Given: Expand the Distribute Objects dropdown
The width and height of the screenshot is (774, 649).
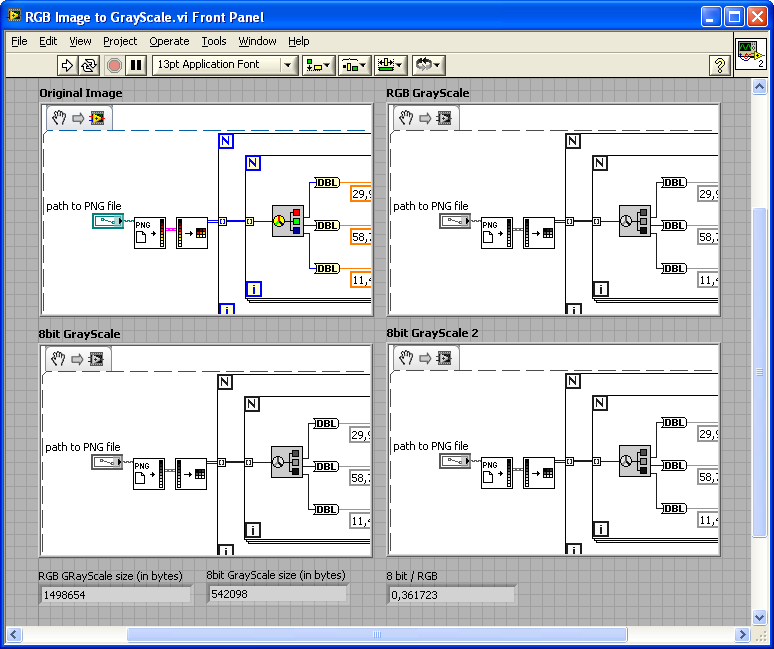Looking at the screenshot, I should 355,65.
